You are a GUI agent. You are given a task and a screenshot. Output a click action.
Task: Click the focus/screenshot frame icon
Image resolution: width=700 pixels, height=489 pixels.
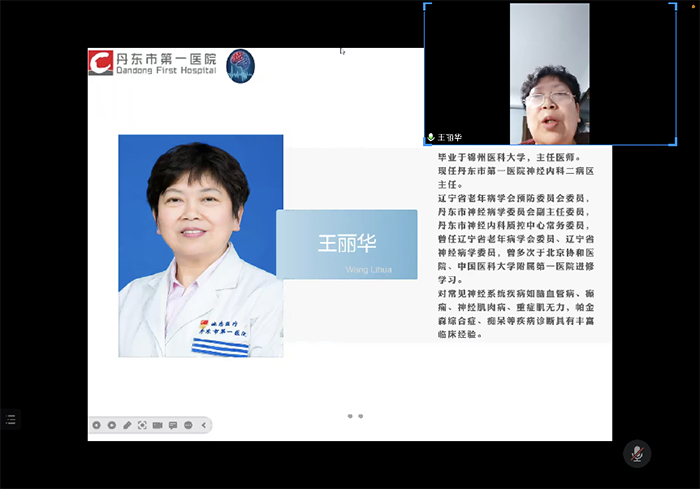pyautogui.click(x=142, y=425)
